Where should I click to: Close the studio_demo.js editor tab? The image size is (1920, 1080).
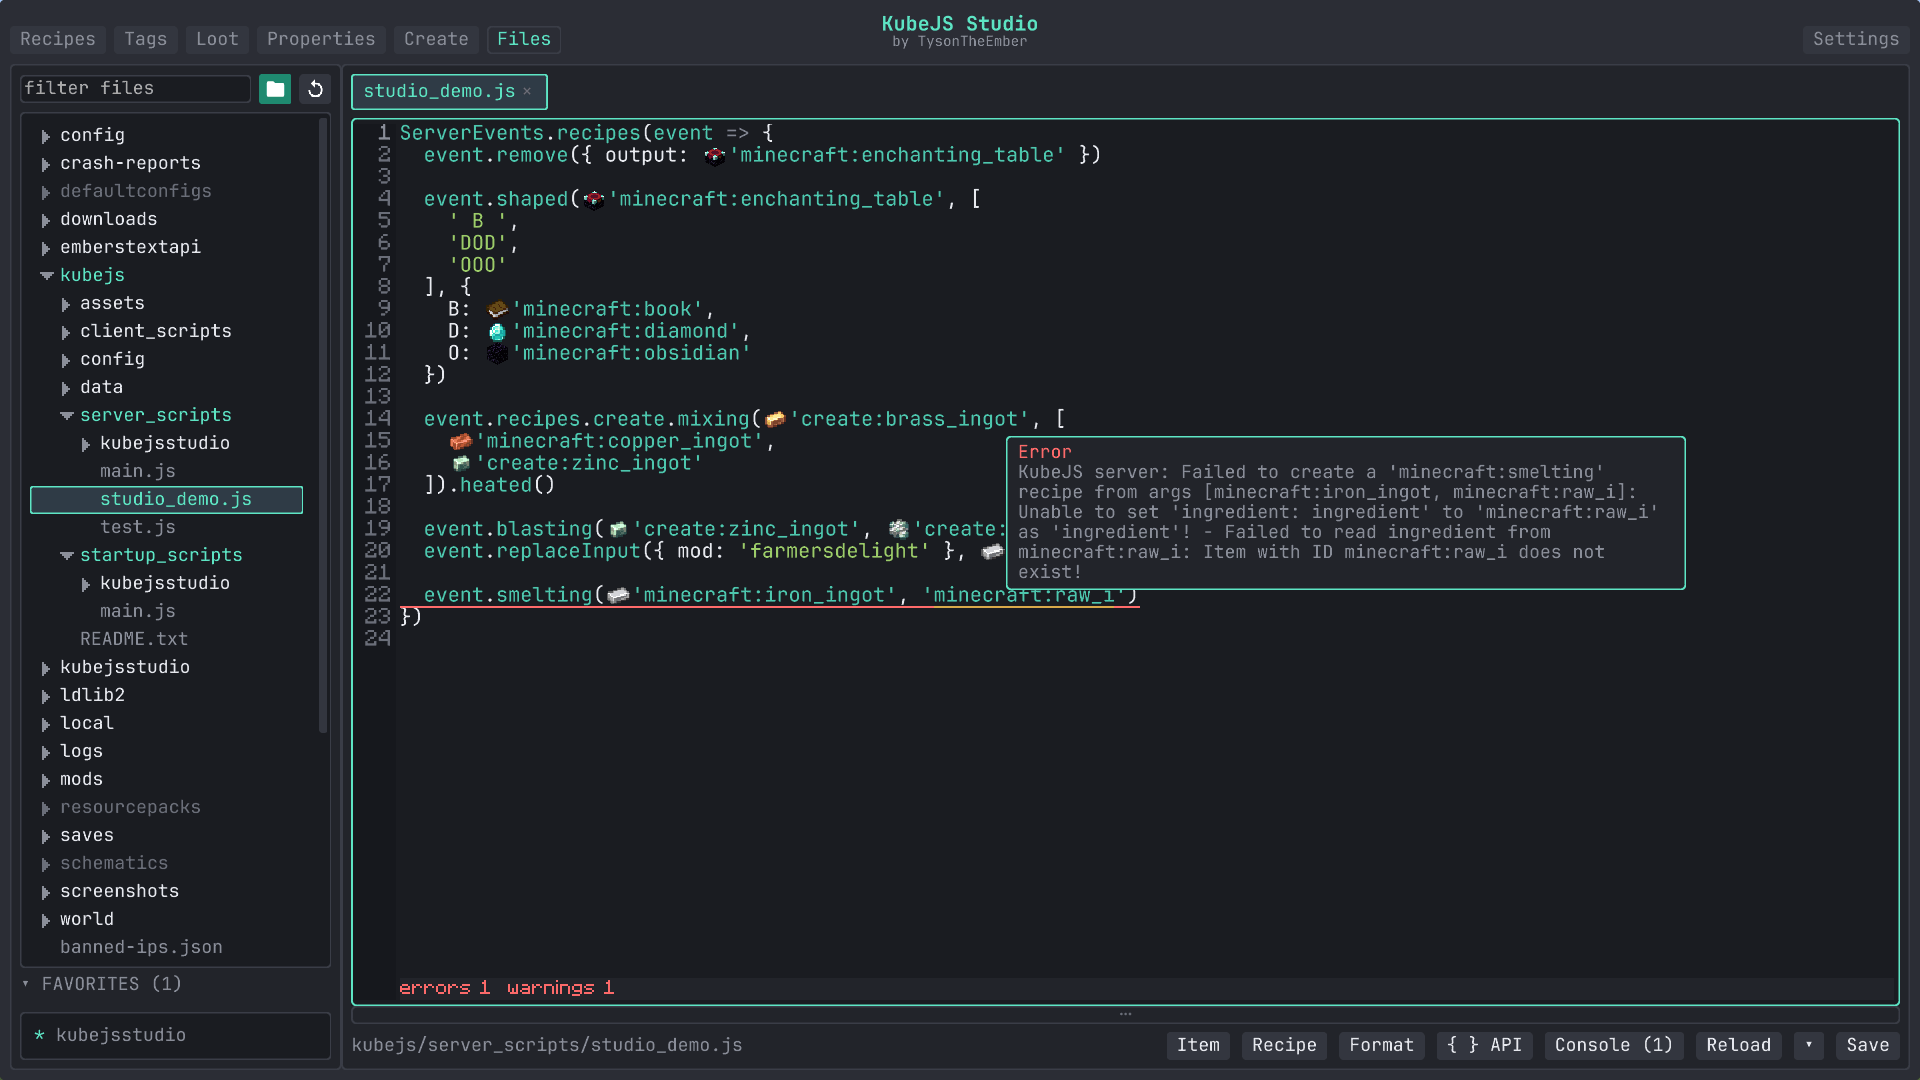[527, 91]
